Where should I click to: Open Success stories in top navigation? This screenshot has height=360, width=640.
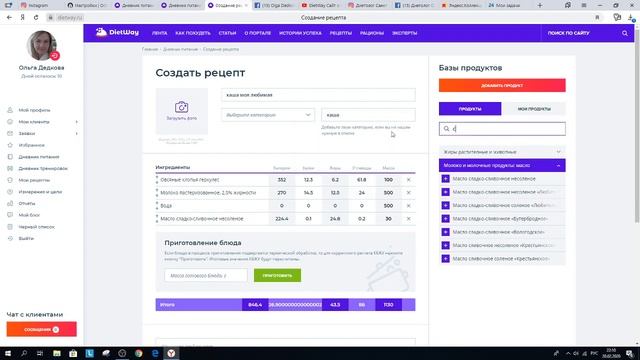point(300,33)
